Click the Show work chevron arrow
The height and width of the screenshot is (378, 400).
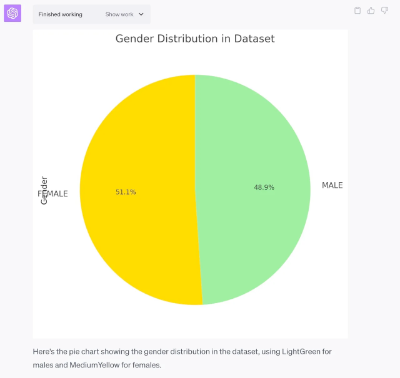(141, 14)
